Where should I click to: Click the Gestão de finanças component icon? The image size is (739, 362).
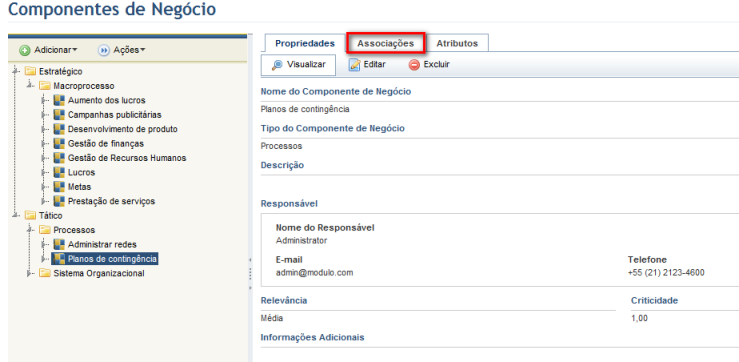tap(59, 143)
